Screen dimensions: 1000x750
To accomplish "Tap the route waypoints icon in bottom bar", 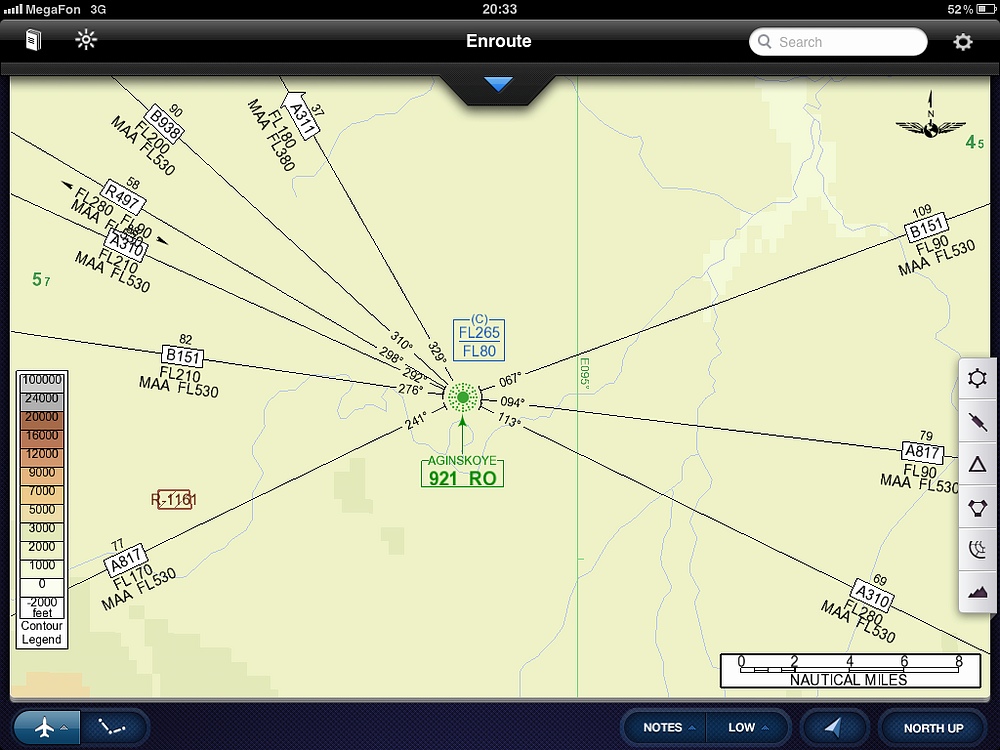I will (114, 728).
